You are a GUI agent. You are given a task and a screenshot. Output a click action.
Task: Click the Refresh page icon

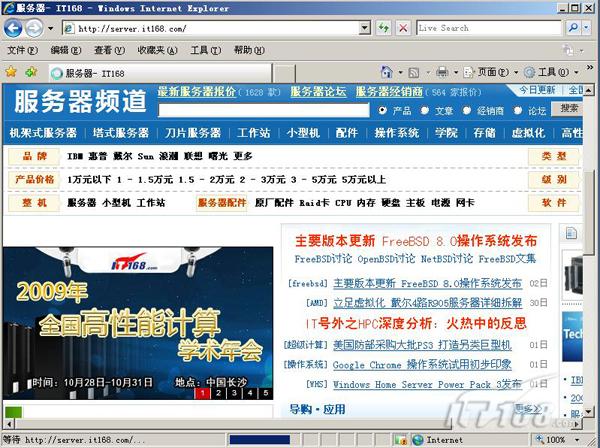click(x=383, y=28)
